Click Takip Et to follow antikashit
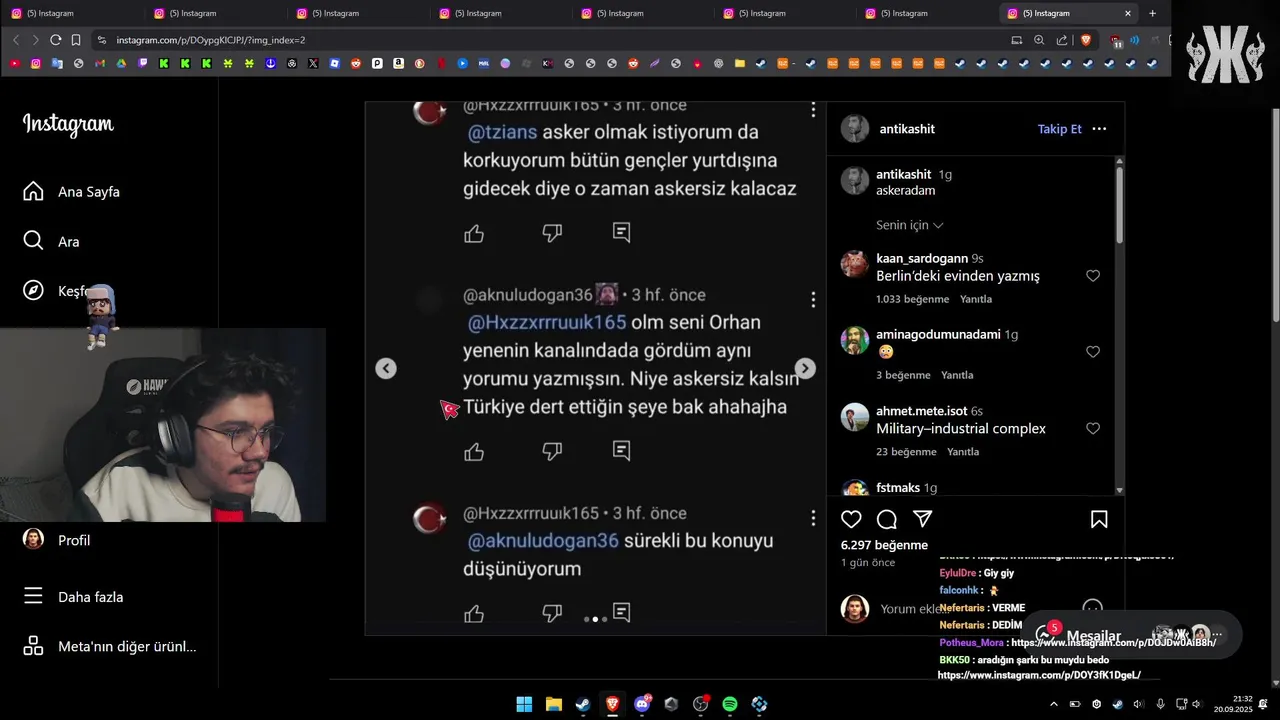The image size is (1280, 720). (1059, 129)
